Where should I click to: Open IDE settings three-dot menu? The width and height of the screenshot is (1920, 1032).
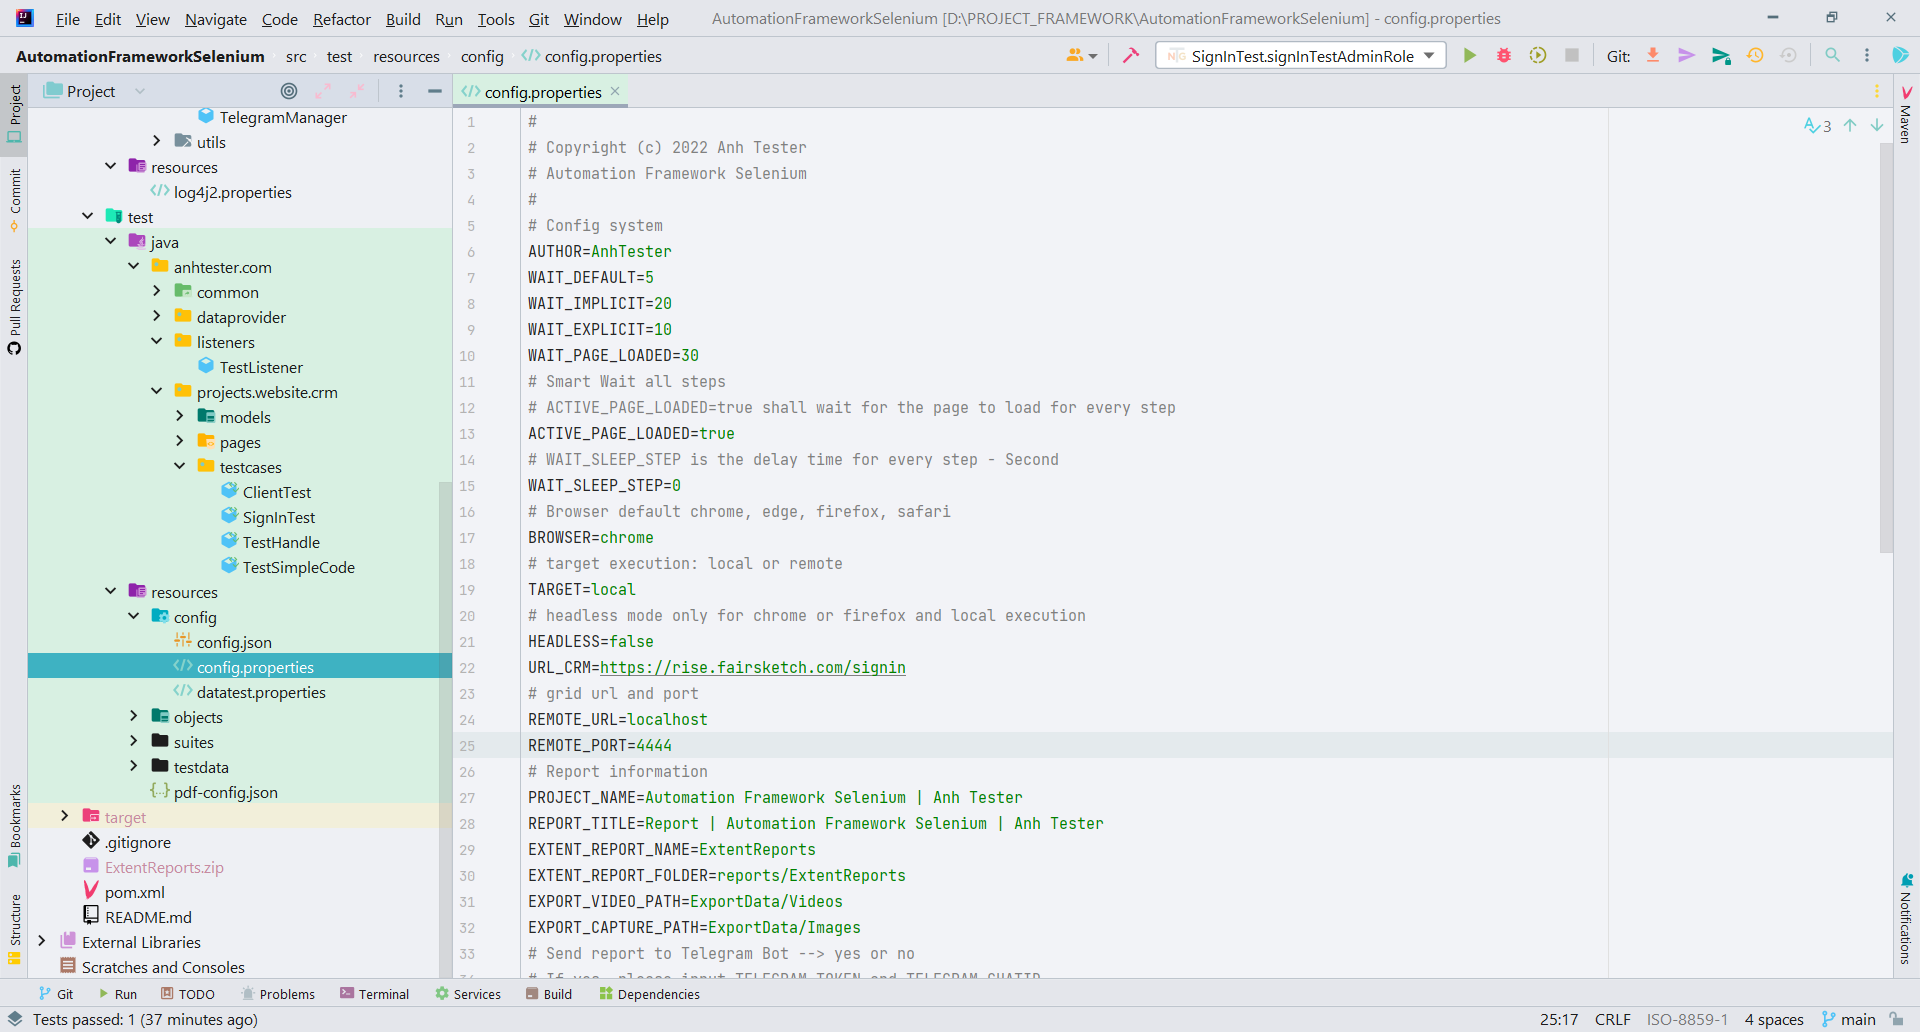coord(1866,56)
